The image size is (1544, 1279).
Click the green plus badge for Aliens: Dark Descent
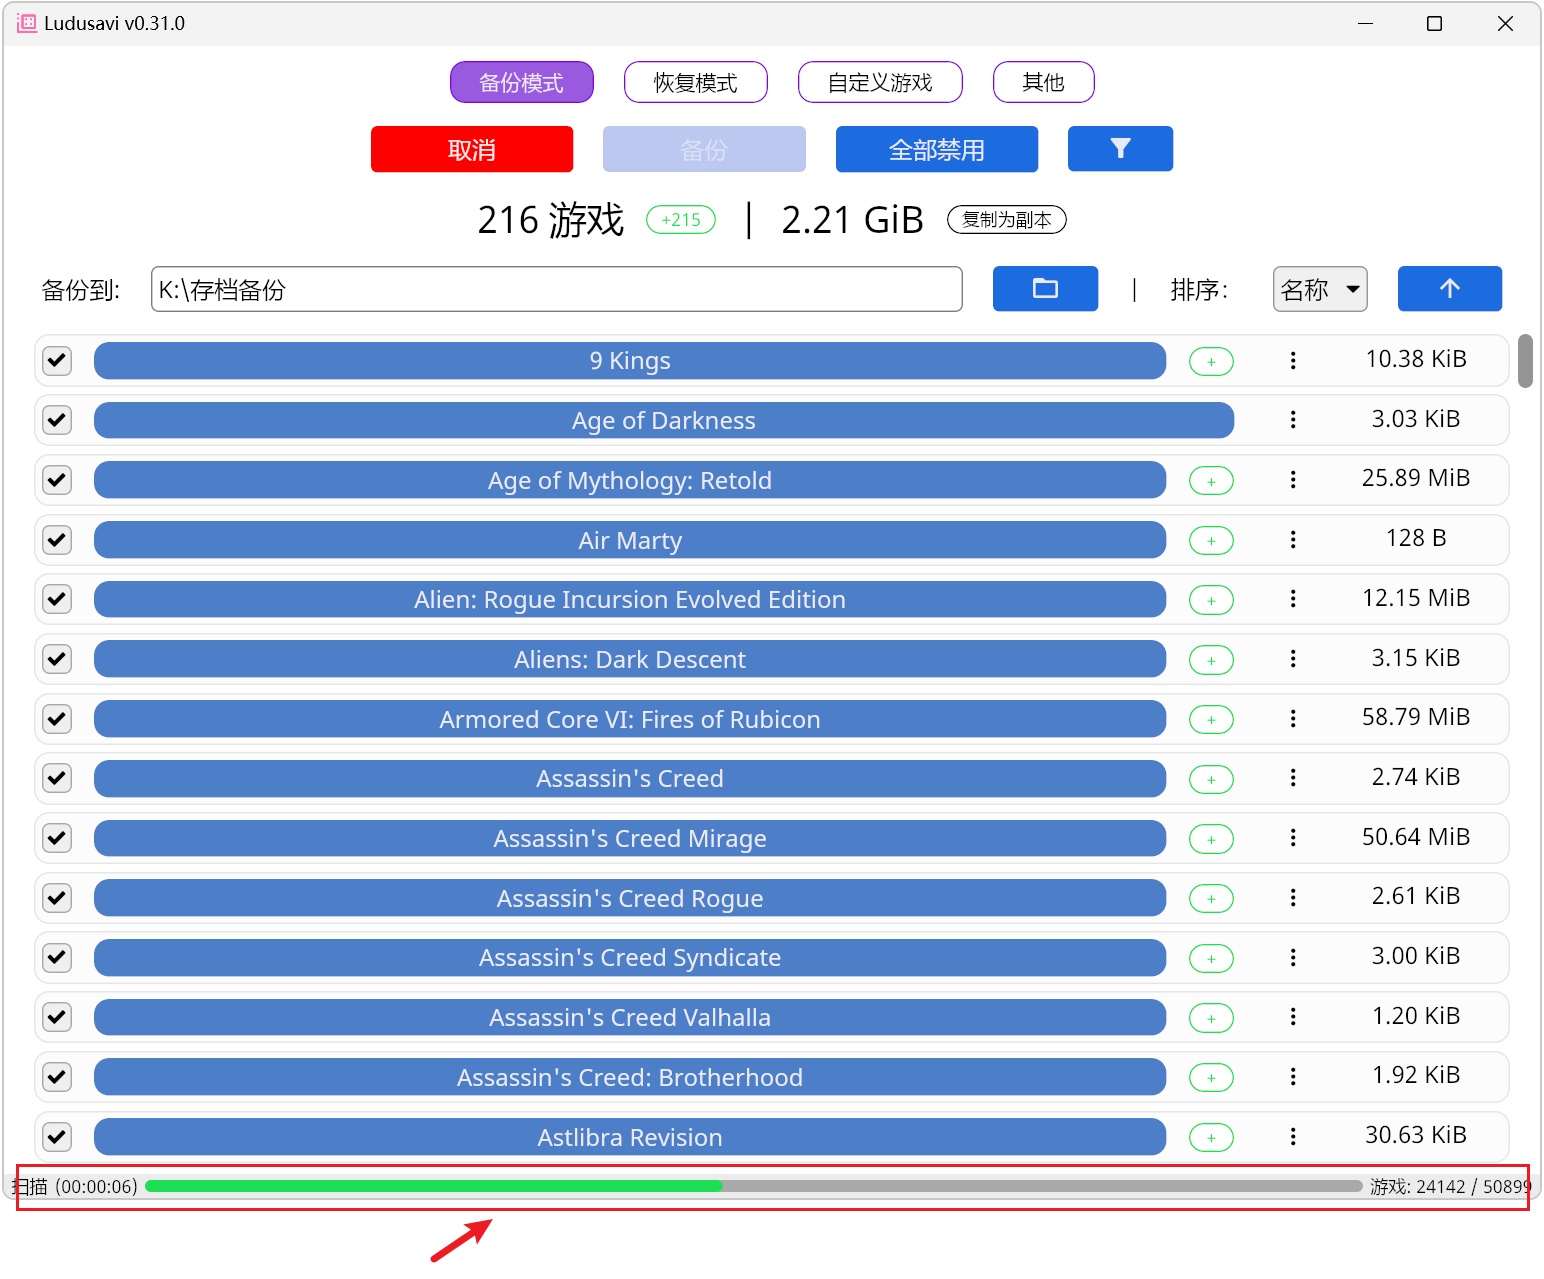click(1211, 660)
